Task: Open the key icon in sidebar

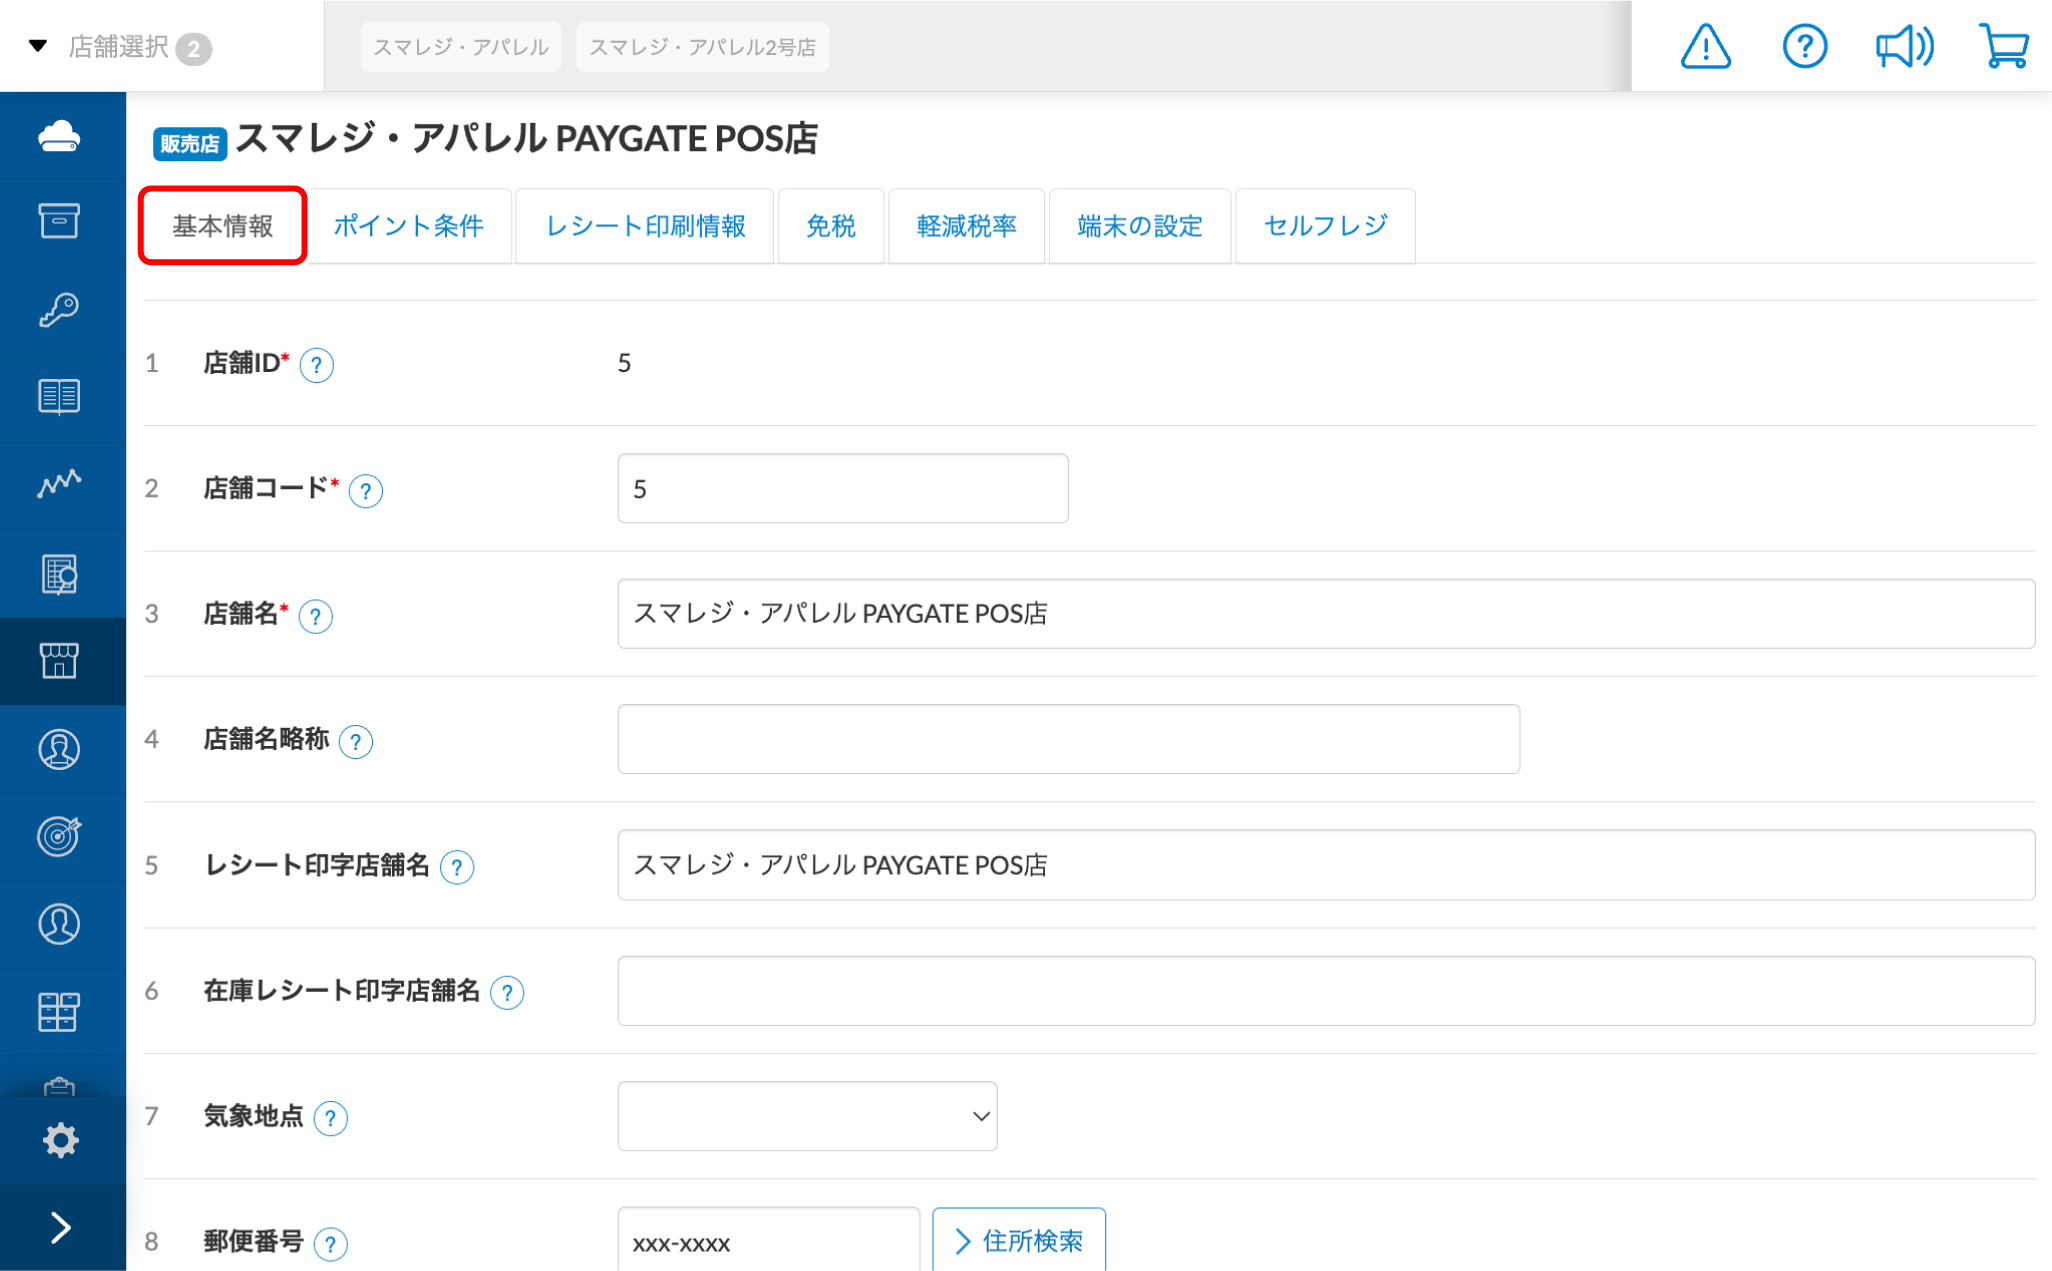Action: (60, 309)
